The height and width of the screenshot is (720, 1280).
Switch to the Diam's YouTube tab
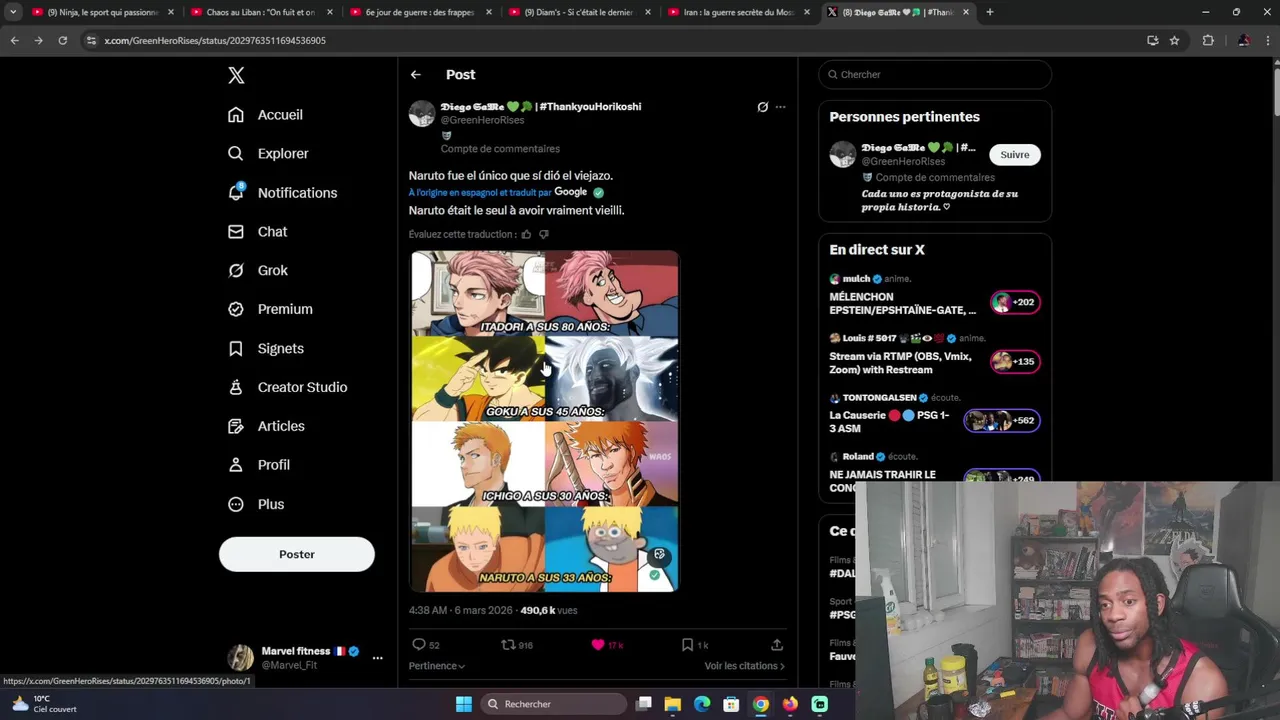pyautogui.click(x=580, y=12)
